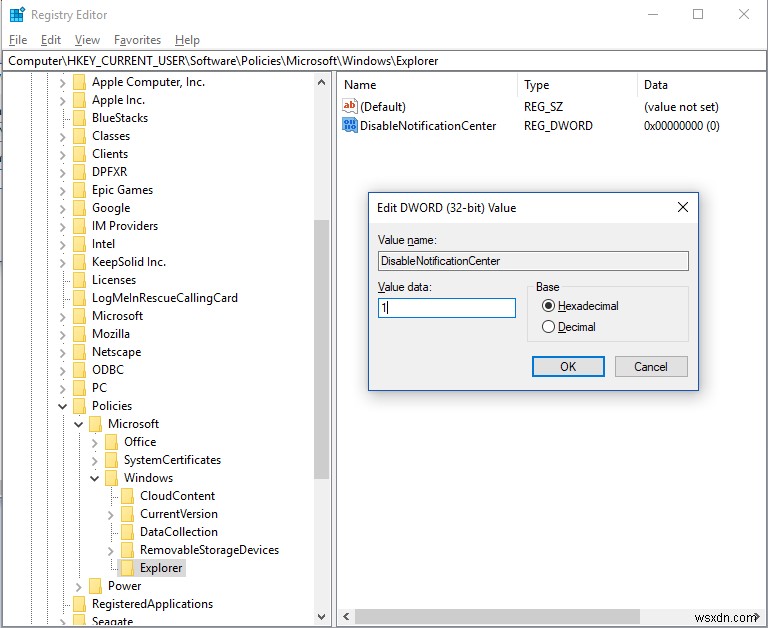This screenshot has width=768, height=628.
Task: Collapse the Windows tree node
Action: click(95, 478)
